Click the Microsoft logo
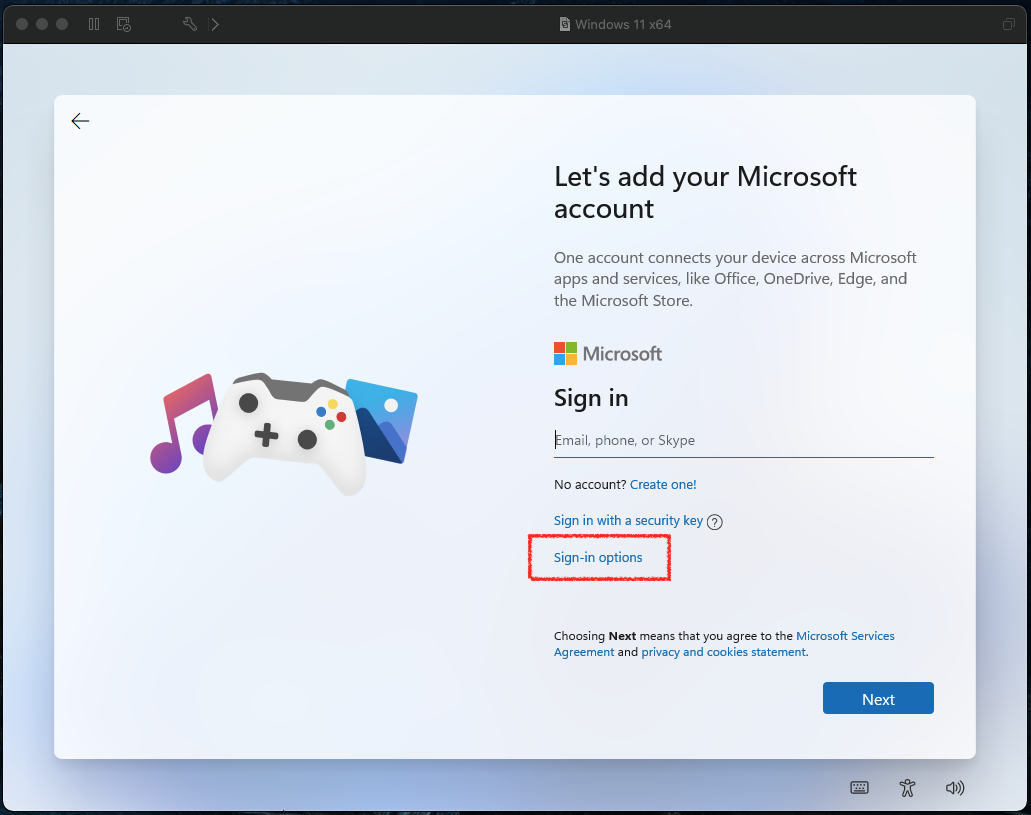This screenshot has width=1031, height=815. coord(608,354)
